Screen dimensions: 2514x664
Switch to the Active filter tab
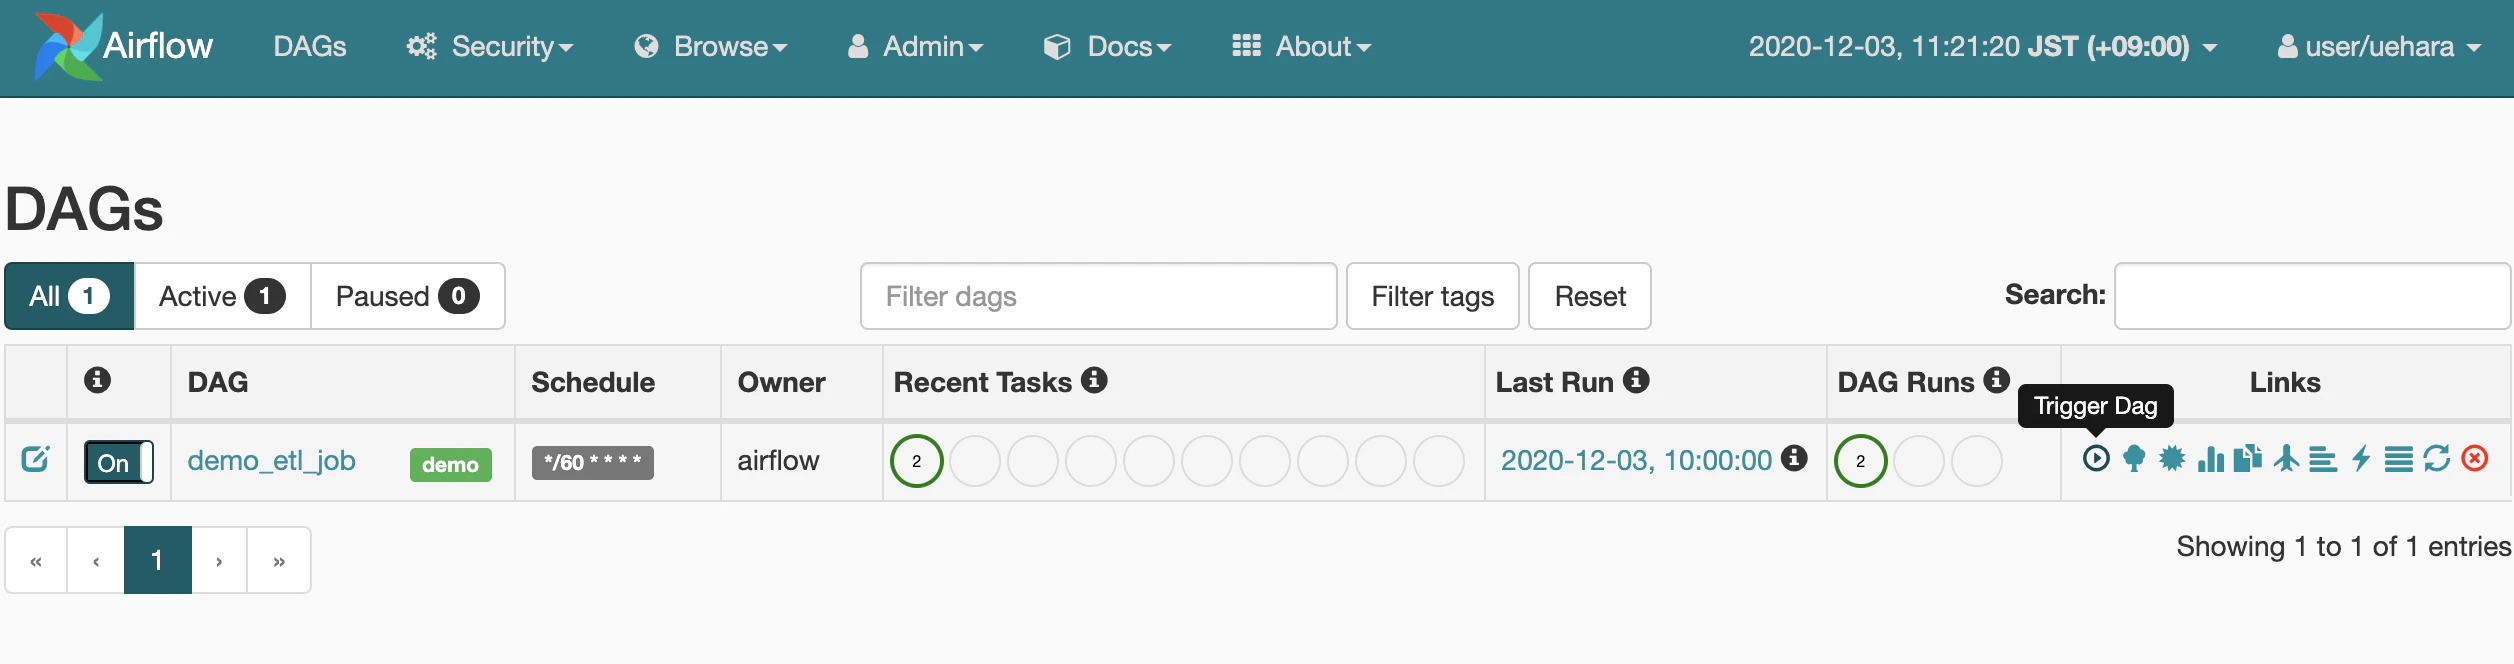coord(222,296)
